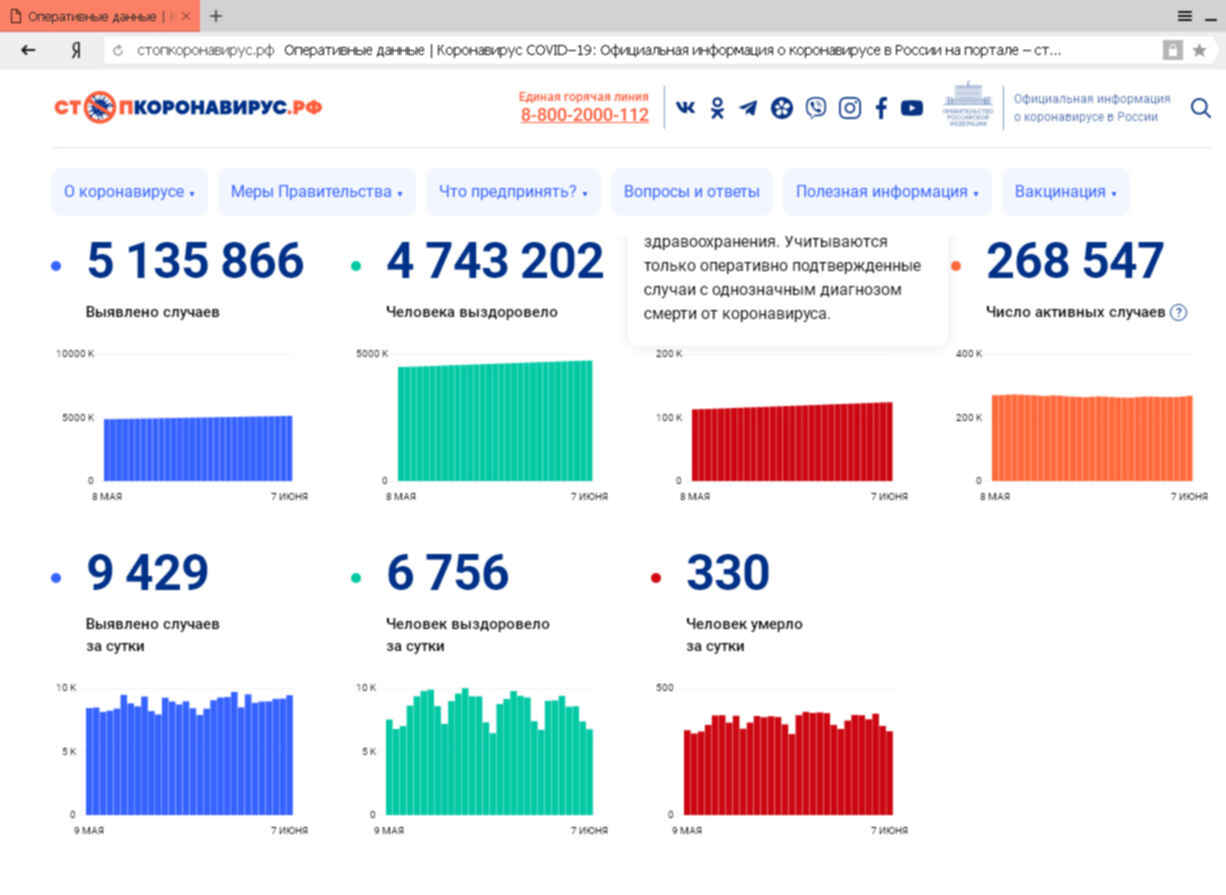
Task: Click the Yandex Zen icon in header
Action: [x=782, y=108]
